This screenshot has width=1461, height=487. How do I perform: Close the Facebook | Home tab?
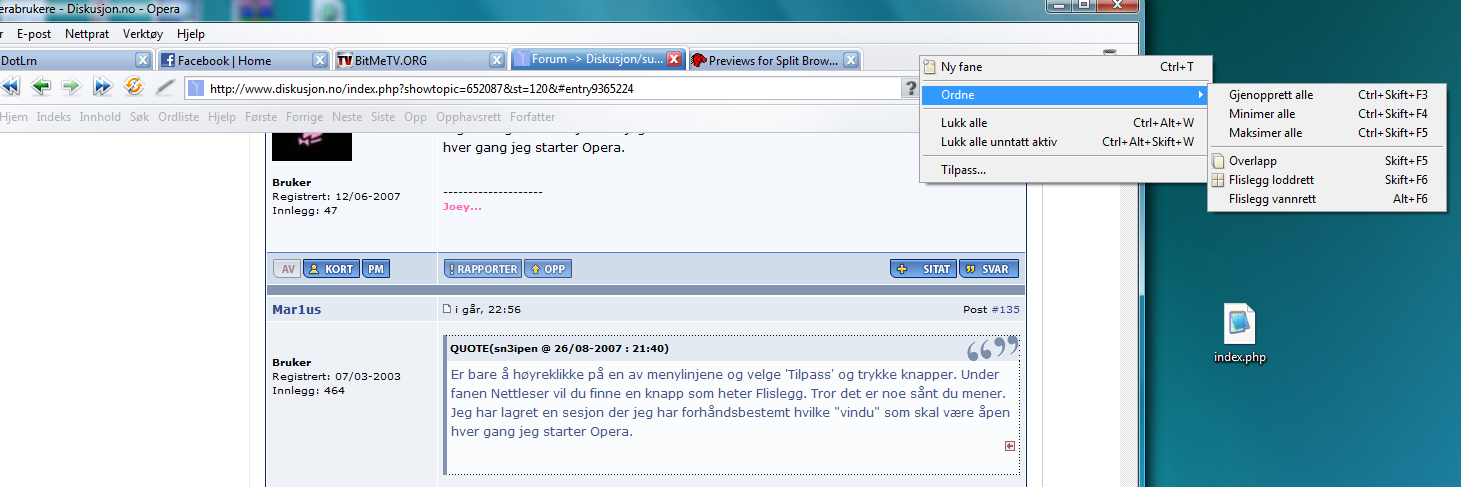(319, 60)
